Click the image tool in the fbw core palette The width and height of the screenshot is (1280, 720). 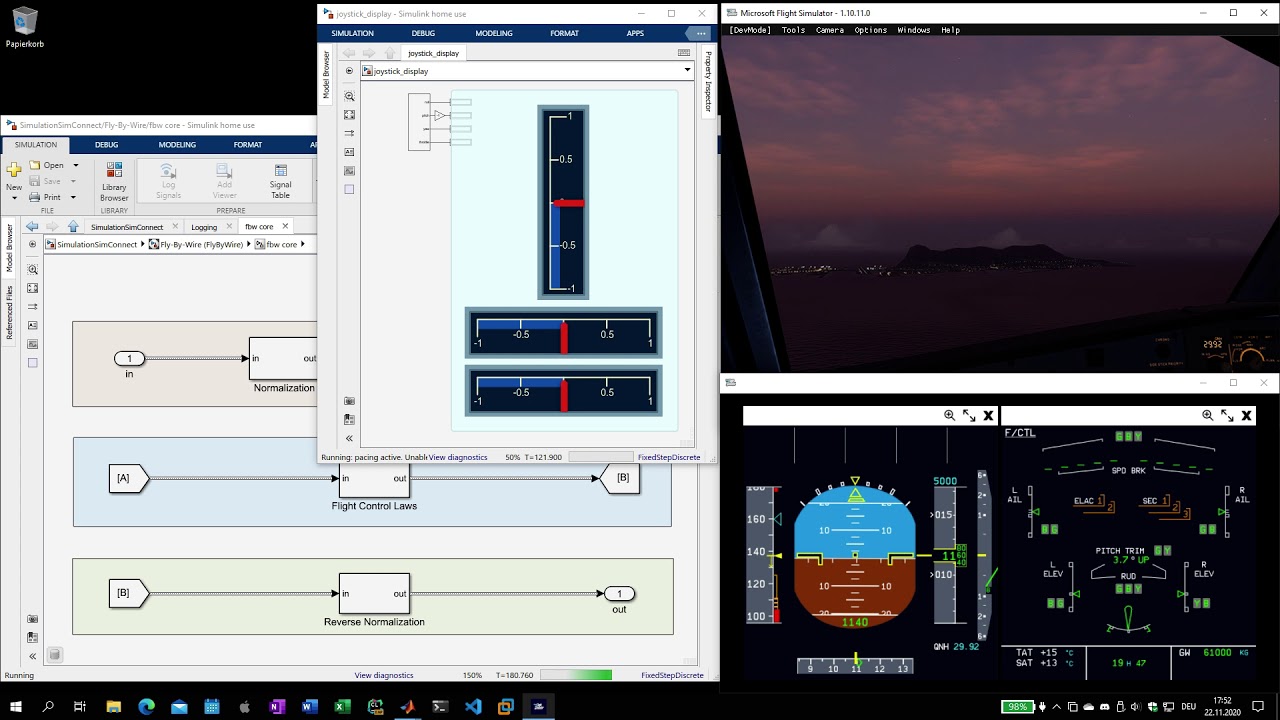[33, 344]
